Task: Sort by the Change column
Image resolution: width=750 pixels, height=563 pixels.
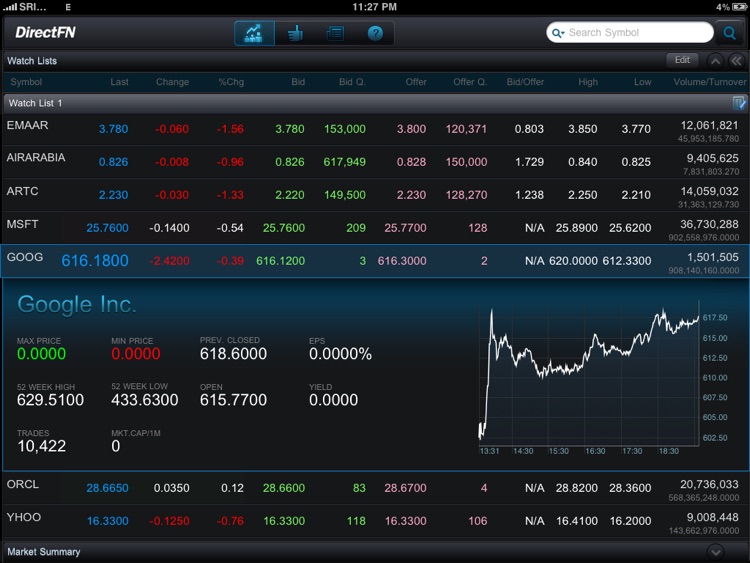Action: pyautogui.click(x=172, y=82)
